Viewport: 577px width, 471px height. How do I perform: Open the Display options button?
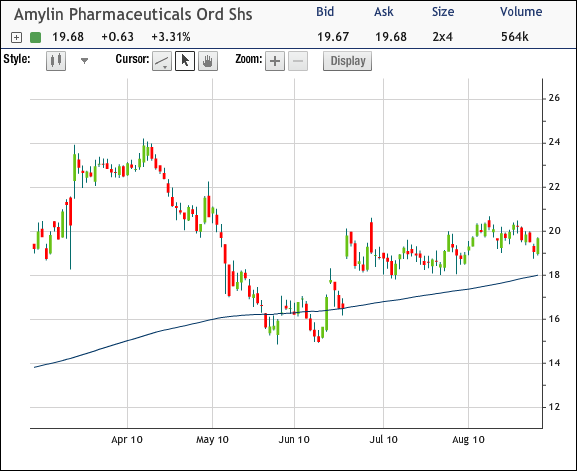(x=347, y=61)
